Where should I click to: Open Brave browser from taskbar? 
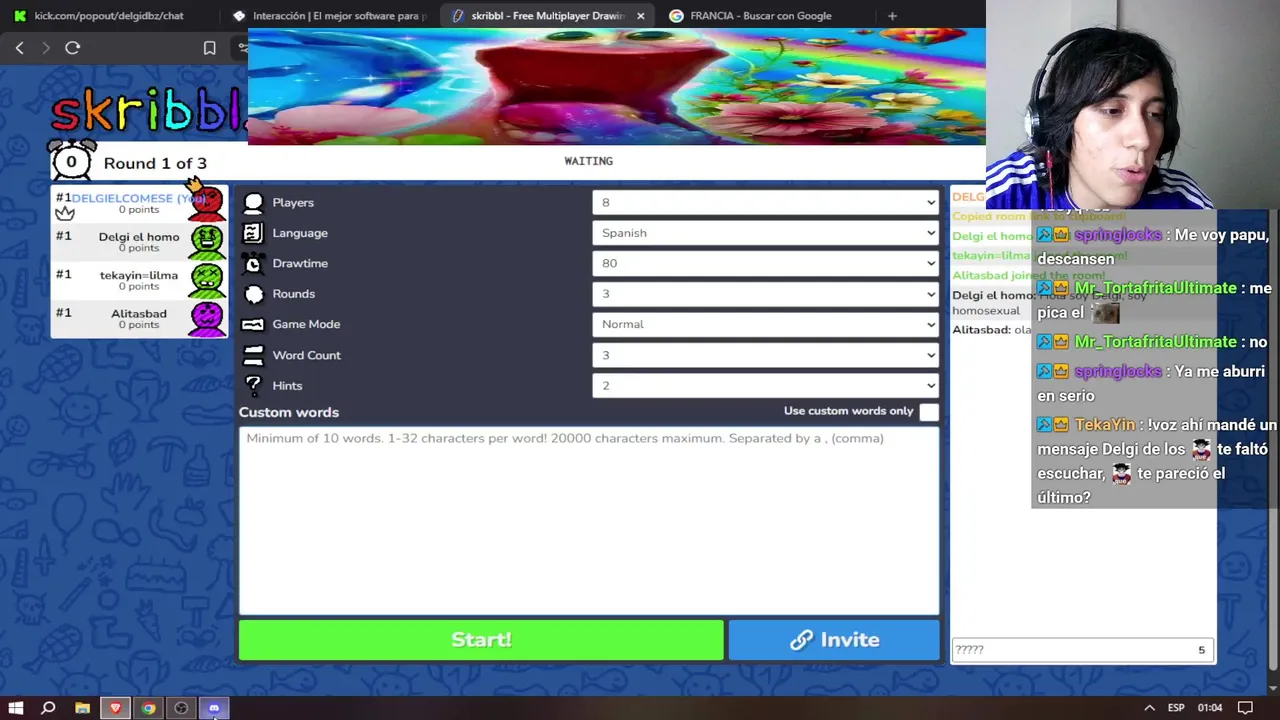pos(115,708)
